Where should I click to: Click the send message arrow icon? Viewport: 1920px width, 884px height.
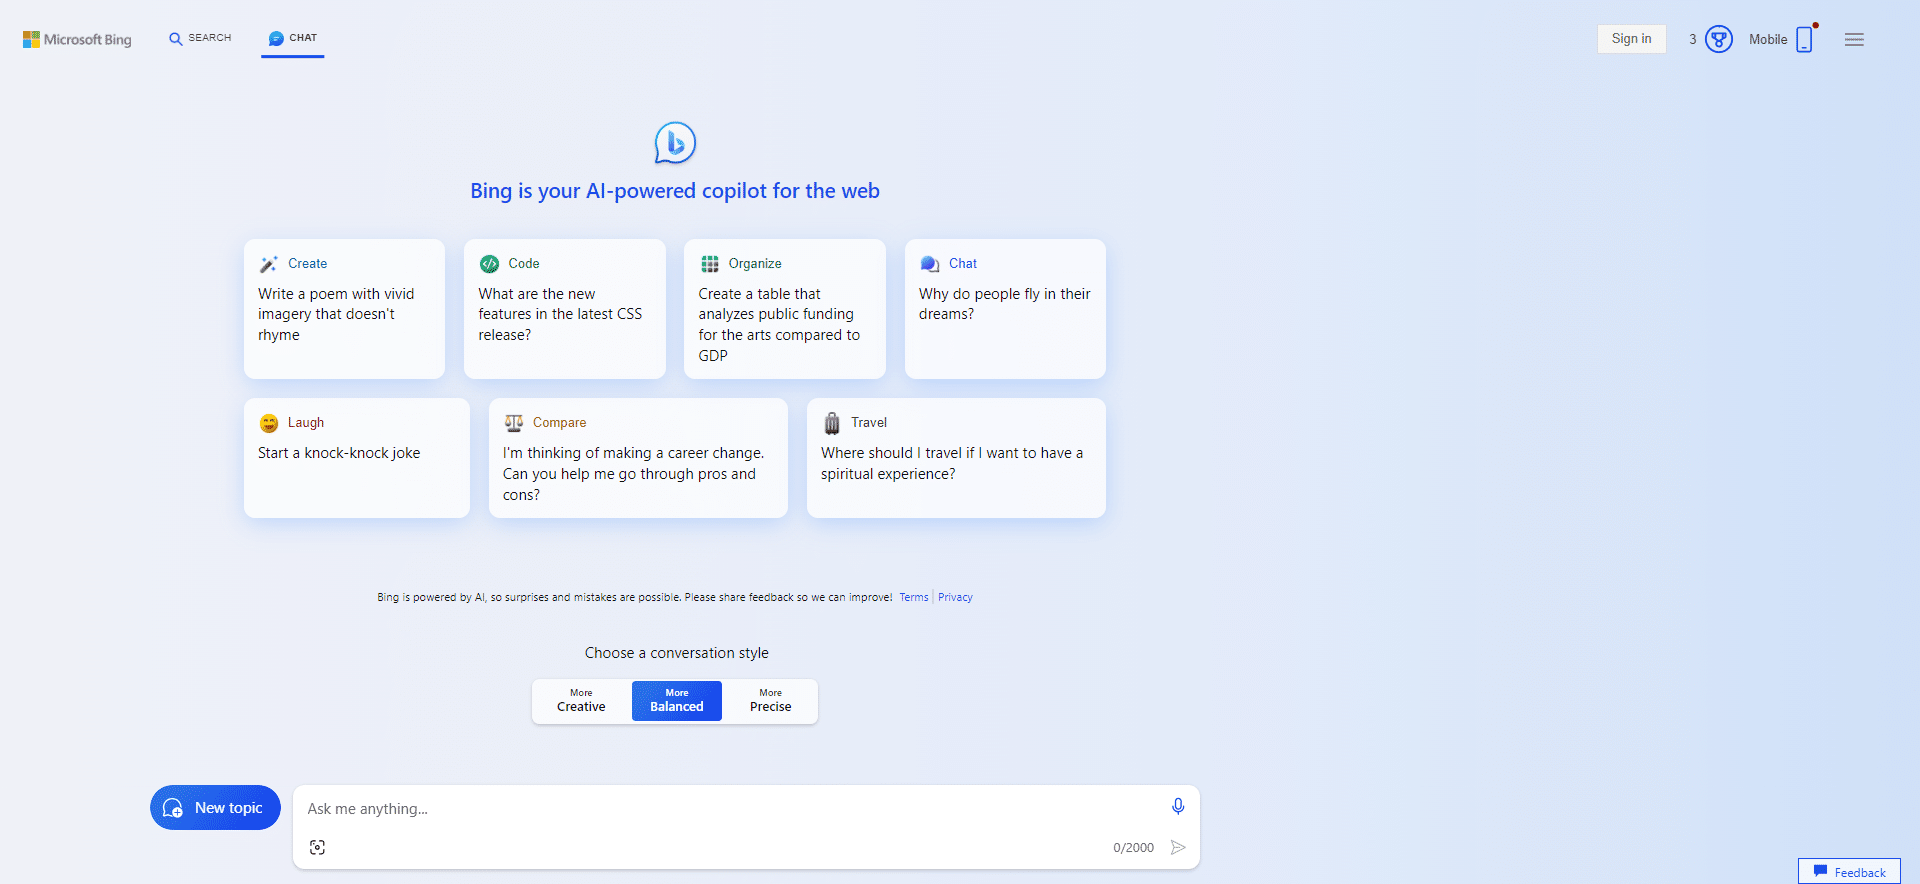pyautogui.click(x=1178, y=847)
